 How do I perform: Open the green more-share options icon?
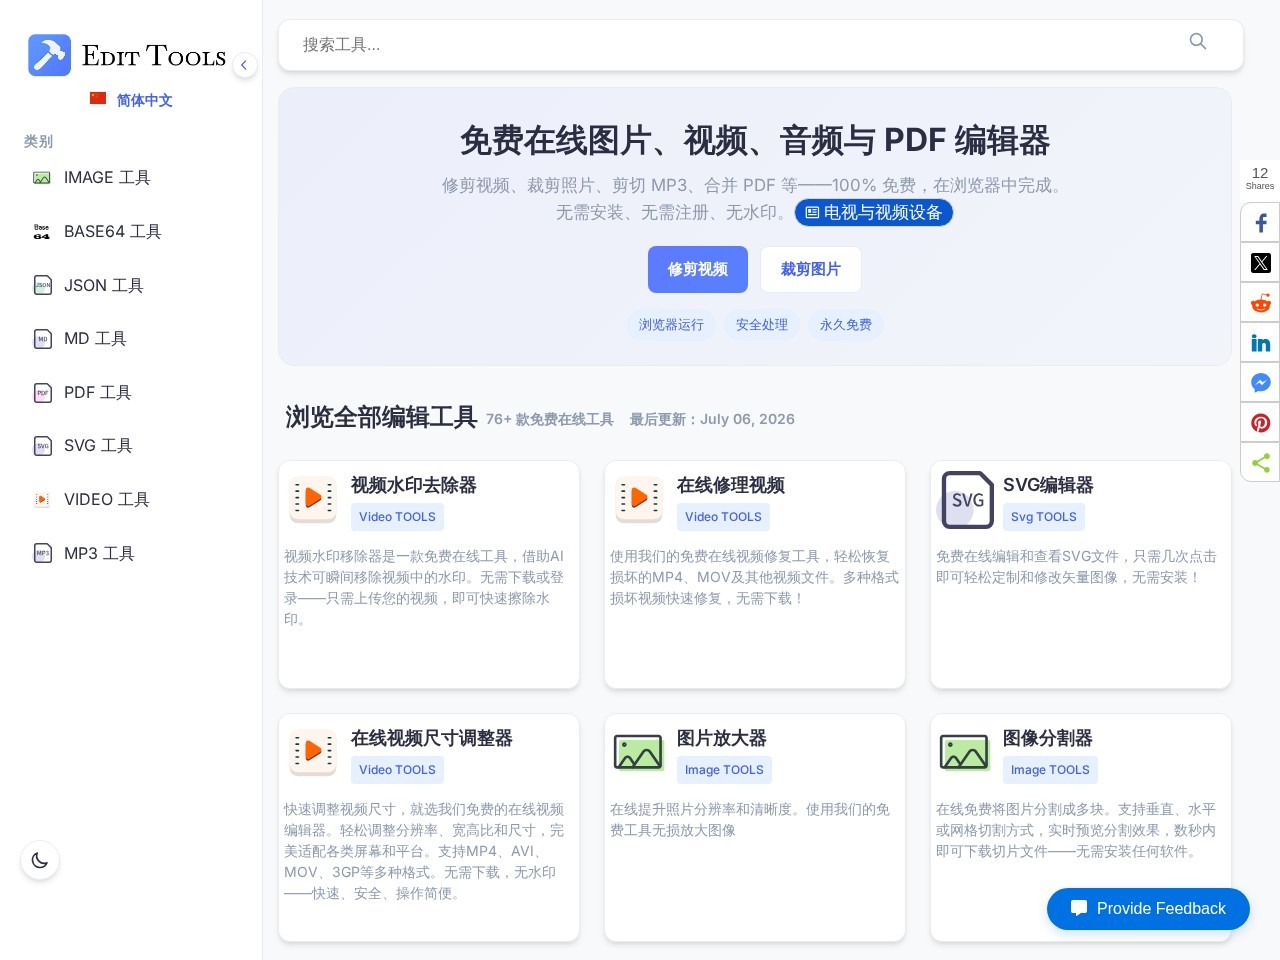(1261, 463)
